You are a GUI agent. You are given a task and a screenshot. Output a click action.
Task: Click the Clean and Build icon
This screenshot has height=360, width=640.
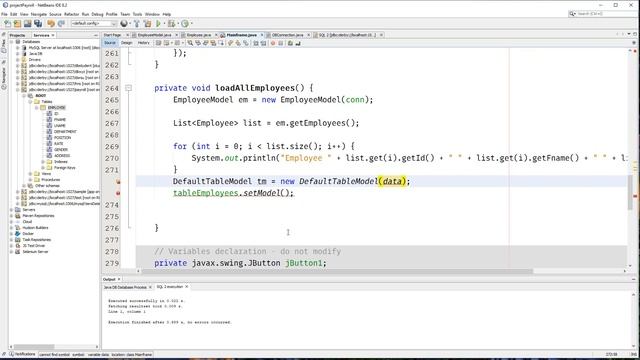147,24
